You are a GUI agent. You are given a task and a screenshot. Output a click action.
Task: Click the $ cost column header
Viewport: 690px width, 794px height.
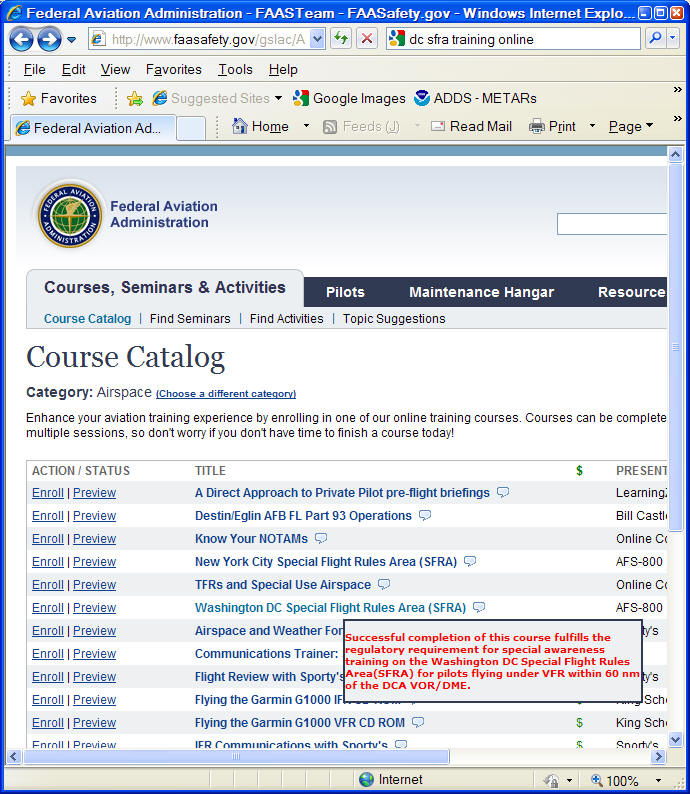579,470
